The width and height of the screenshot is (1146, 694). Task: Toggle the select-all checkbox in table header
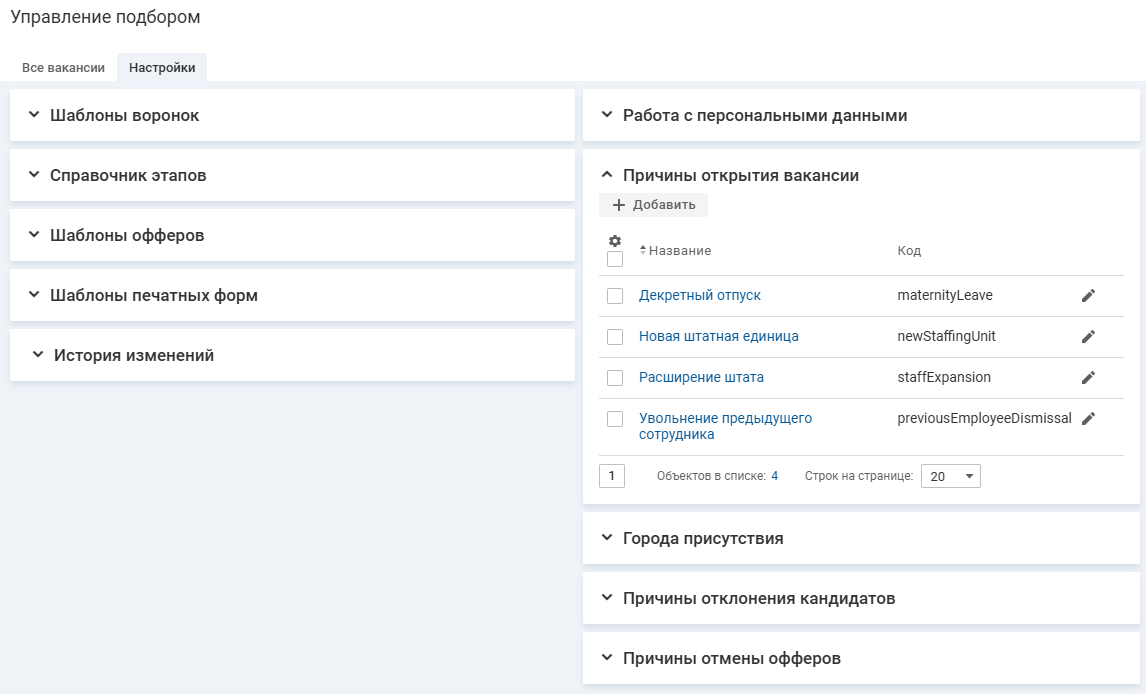click(x=615, y=259)
